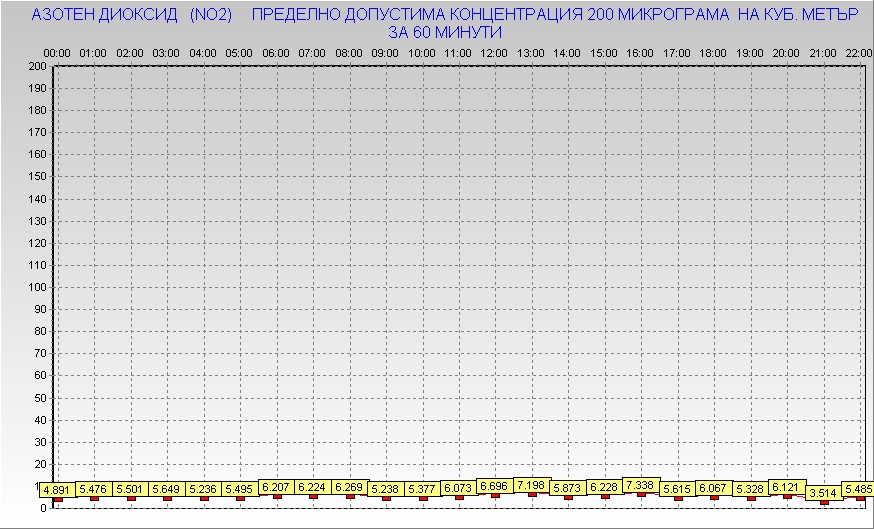The height and width of the screenshot is (529, 874).
Task: Select the 5.238 data label
Action: pyautogui.click(x=385, y=489)
